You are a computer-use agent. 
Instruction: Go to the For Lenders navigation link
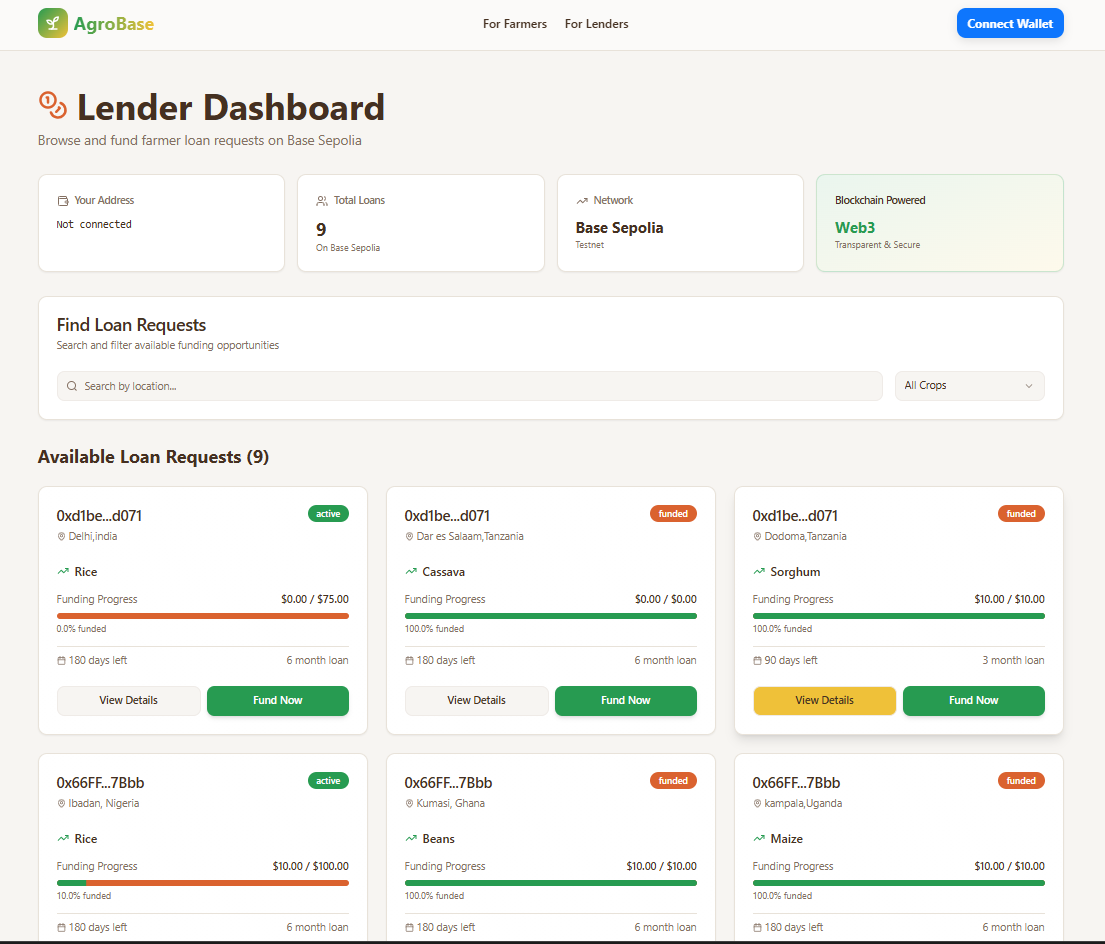pos(596,24)
